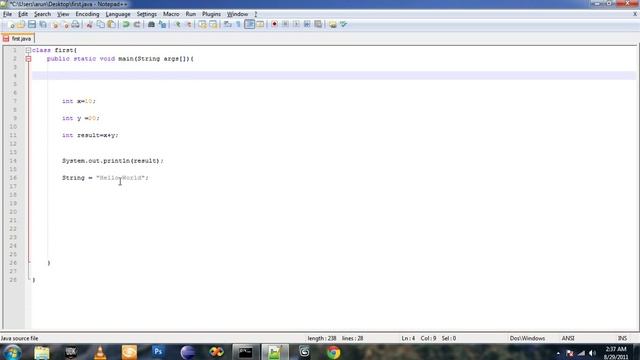Toggle Word Wrap in the toolbar
The height and width of the screenshot is (360, 640).
tap(228, 24)
